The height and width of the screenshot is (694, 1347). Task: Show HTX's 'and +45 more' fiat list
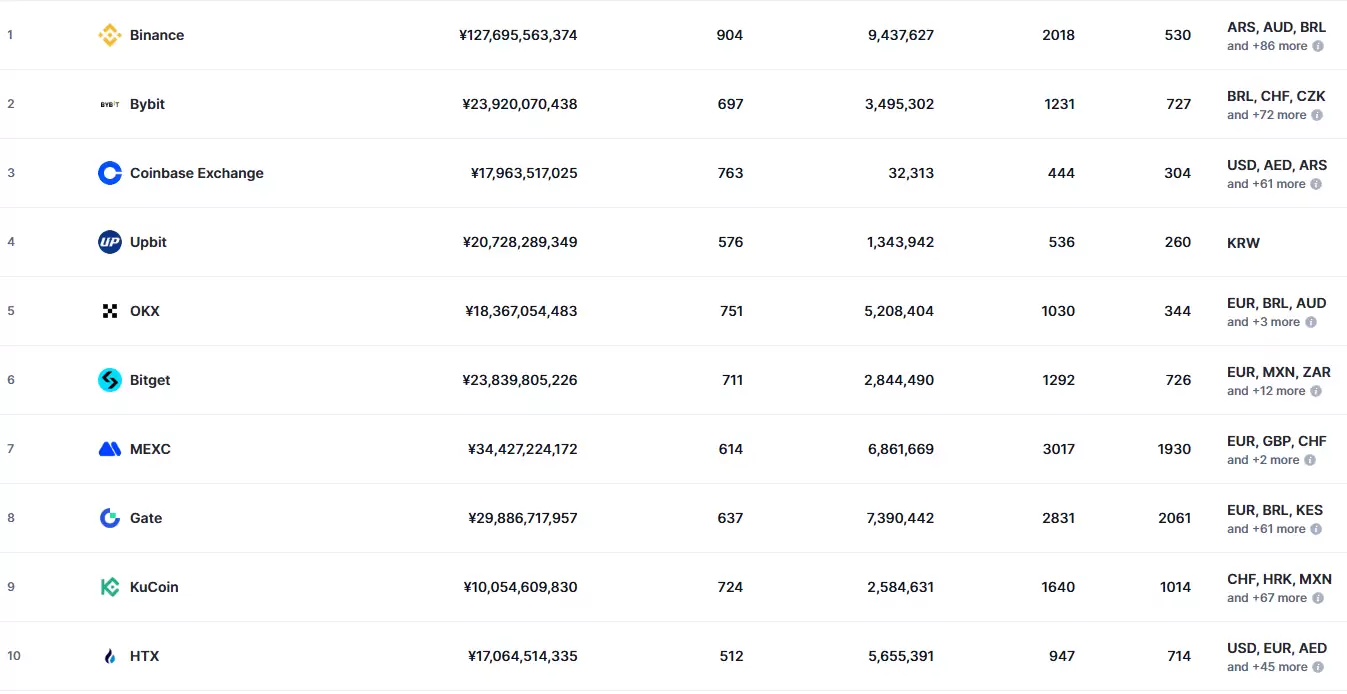(1266, 667)
